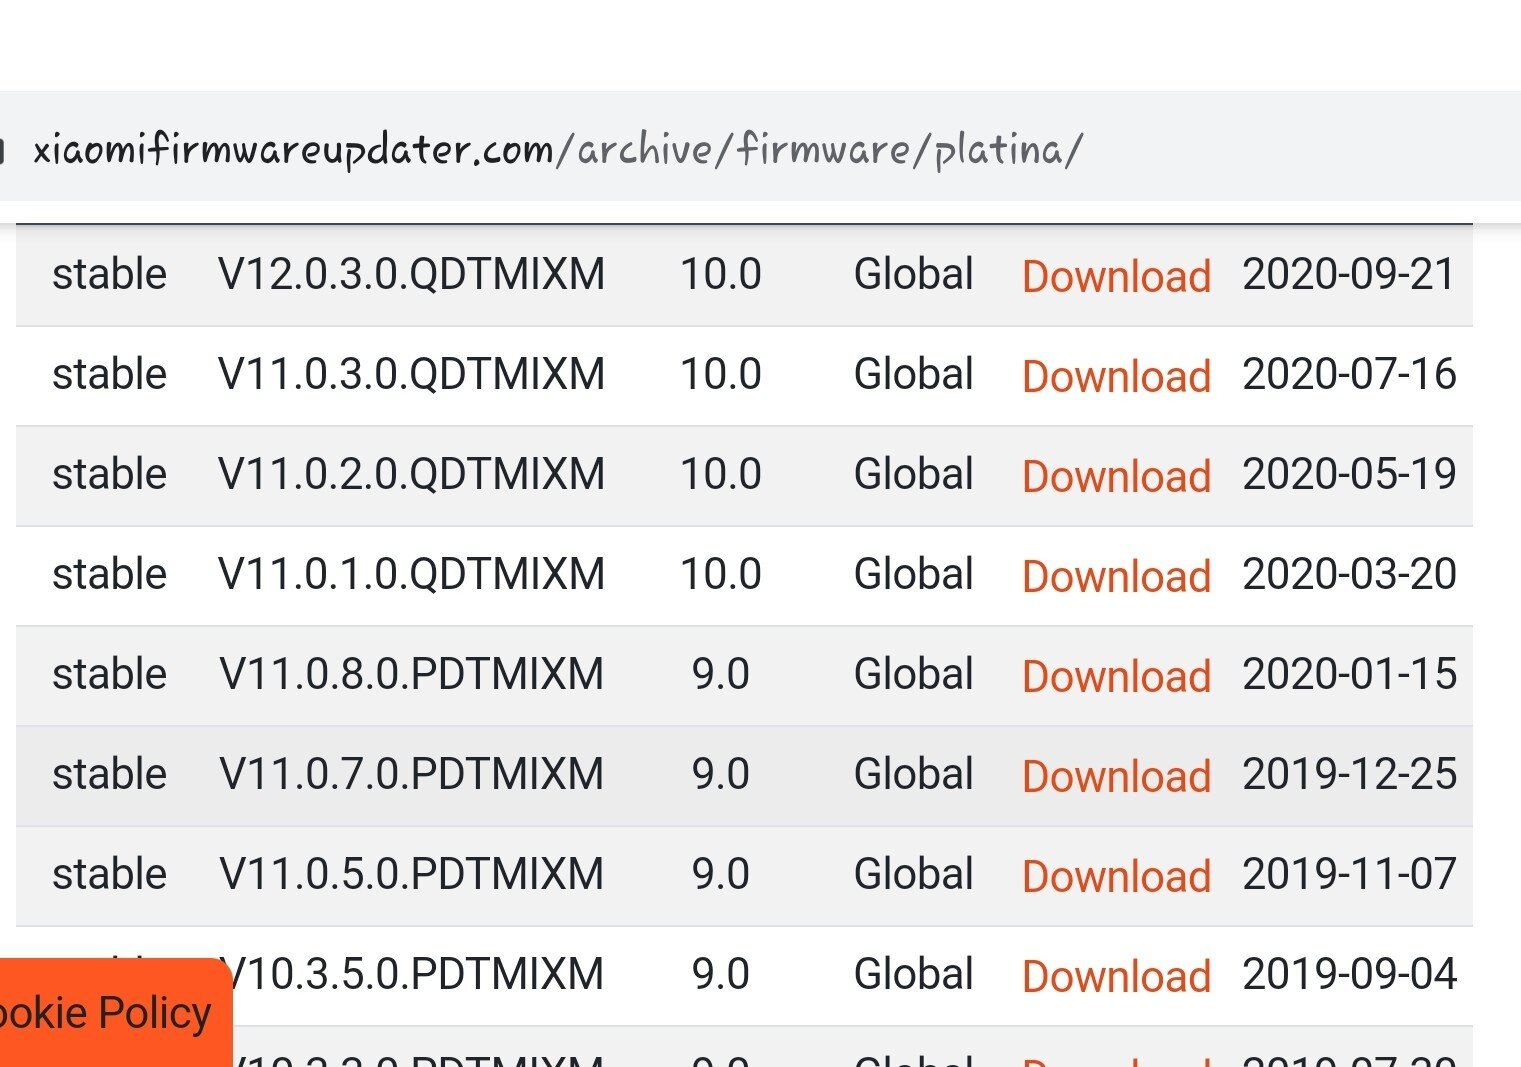Select version text V11.0.7.0.PDTMIXM

pyautogui.click(x=411, y=774)
